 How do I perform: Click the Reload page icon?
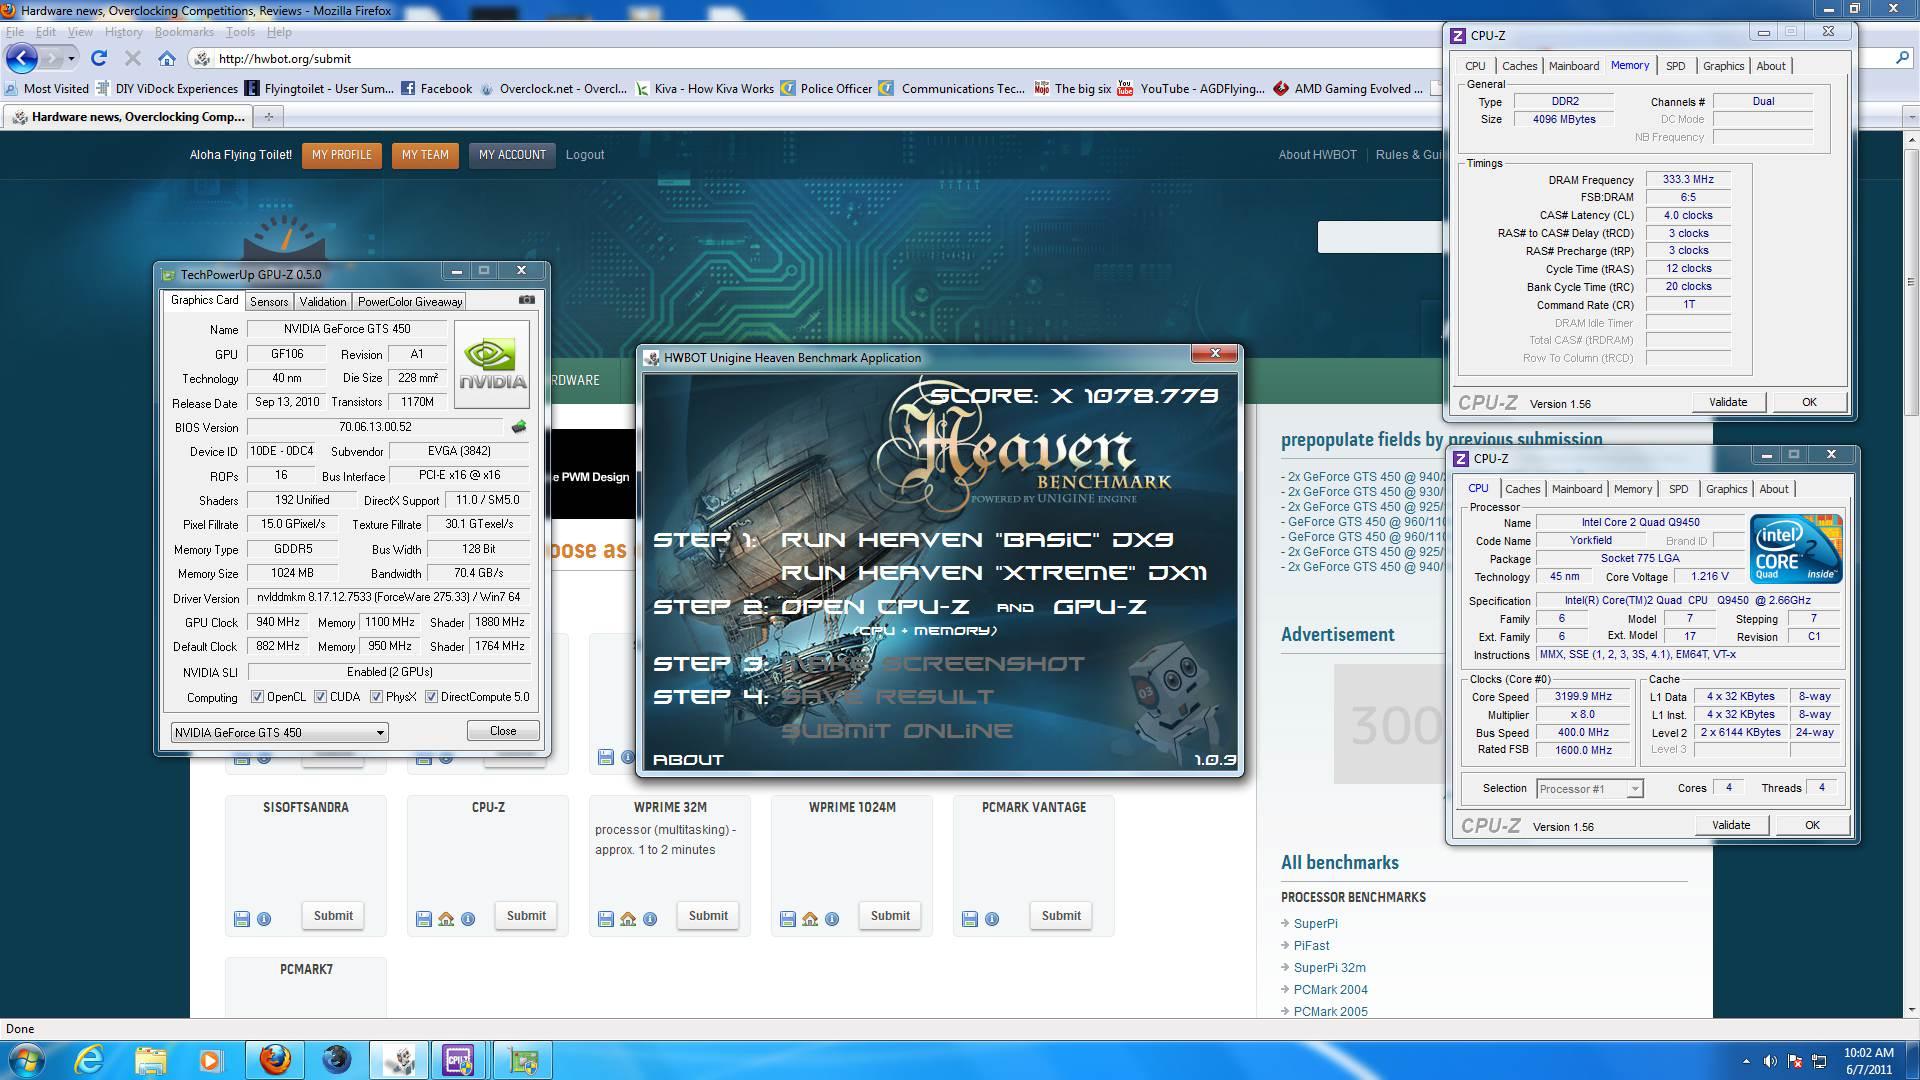(98, 58)
